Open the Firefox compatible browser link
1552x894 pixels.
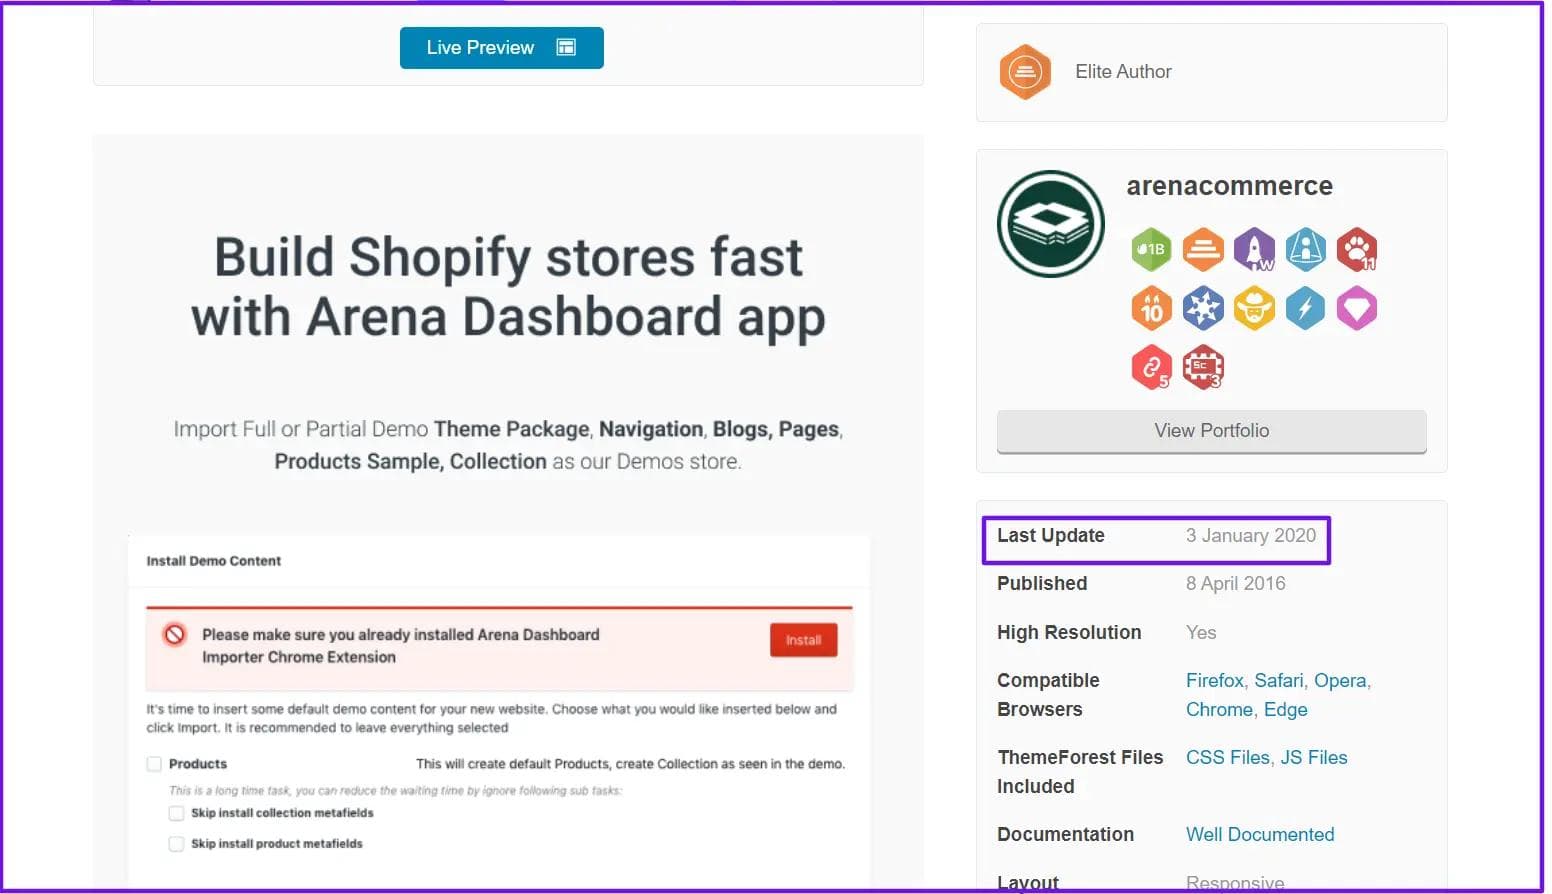1214,681
